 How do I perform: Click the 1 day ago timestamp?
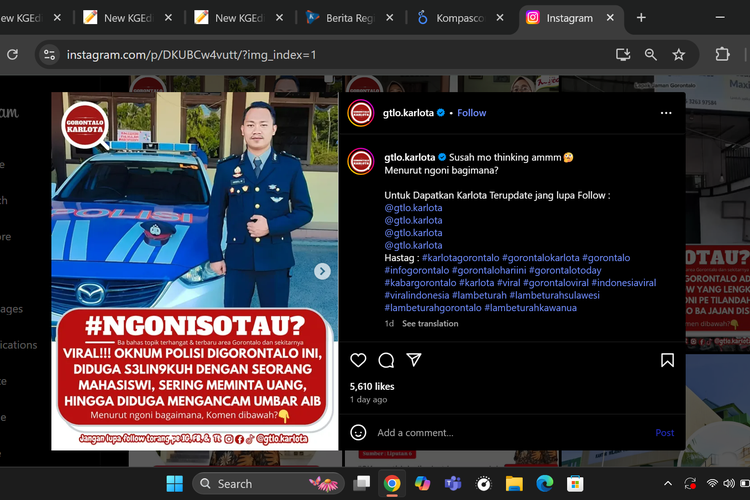pyautogui.click(x=368, y=400)
